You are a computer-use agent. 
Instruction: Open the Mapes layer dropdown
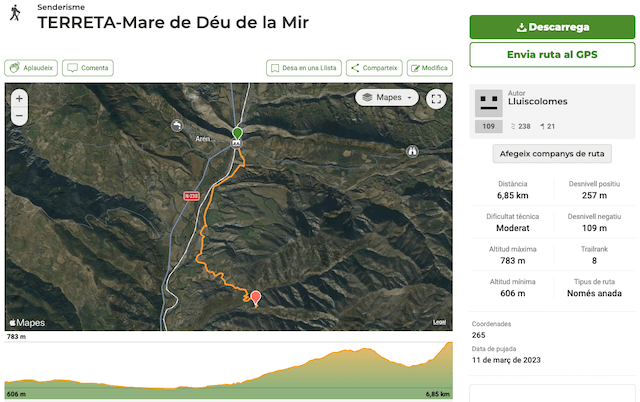click(x=388, y=98)
